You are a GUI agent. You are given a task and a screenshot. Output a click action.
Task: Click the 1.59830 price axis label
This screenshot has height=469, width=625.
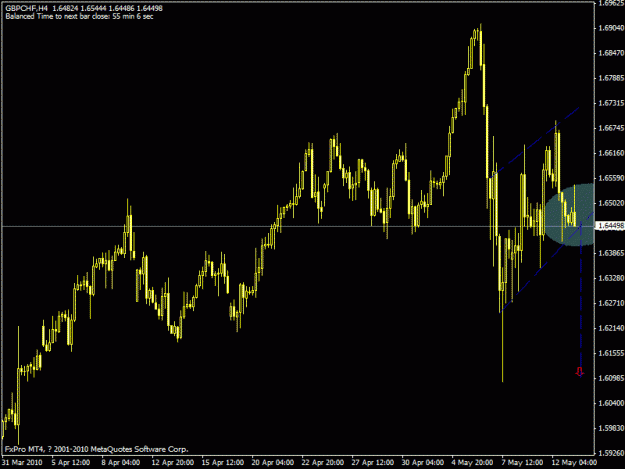click(x=611, y=428)
